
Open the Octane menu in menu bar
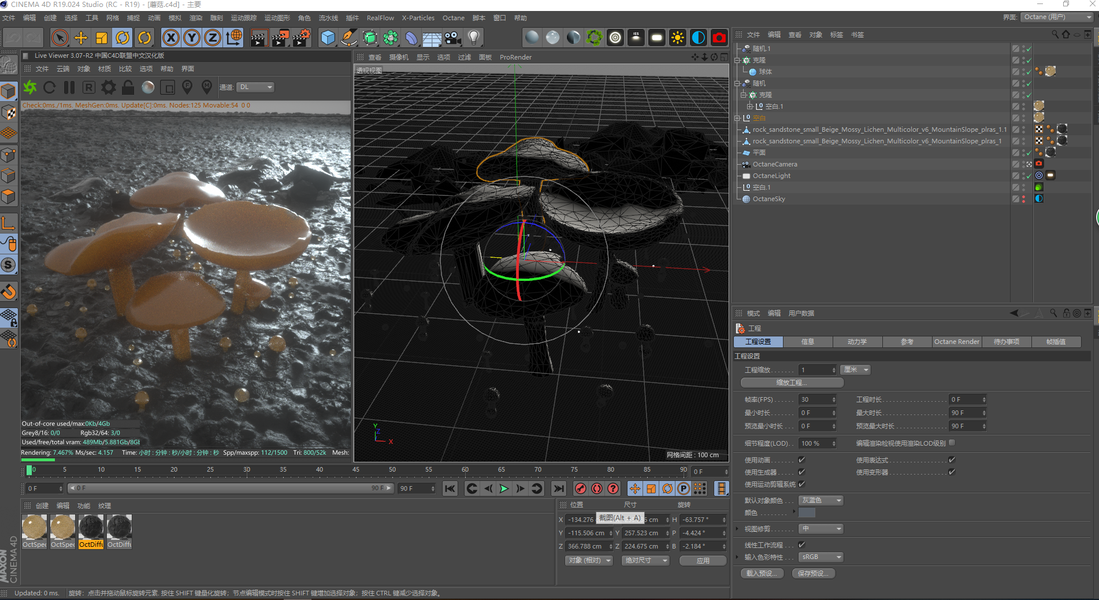coord(453,18)
